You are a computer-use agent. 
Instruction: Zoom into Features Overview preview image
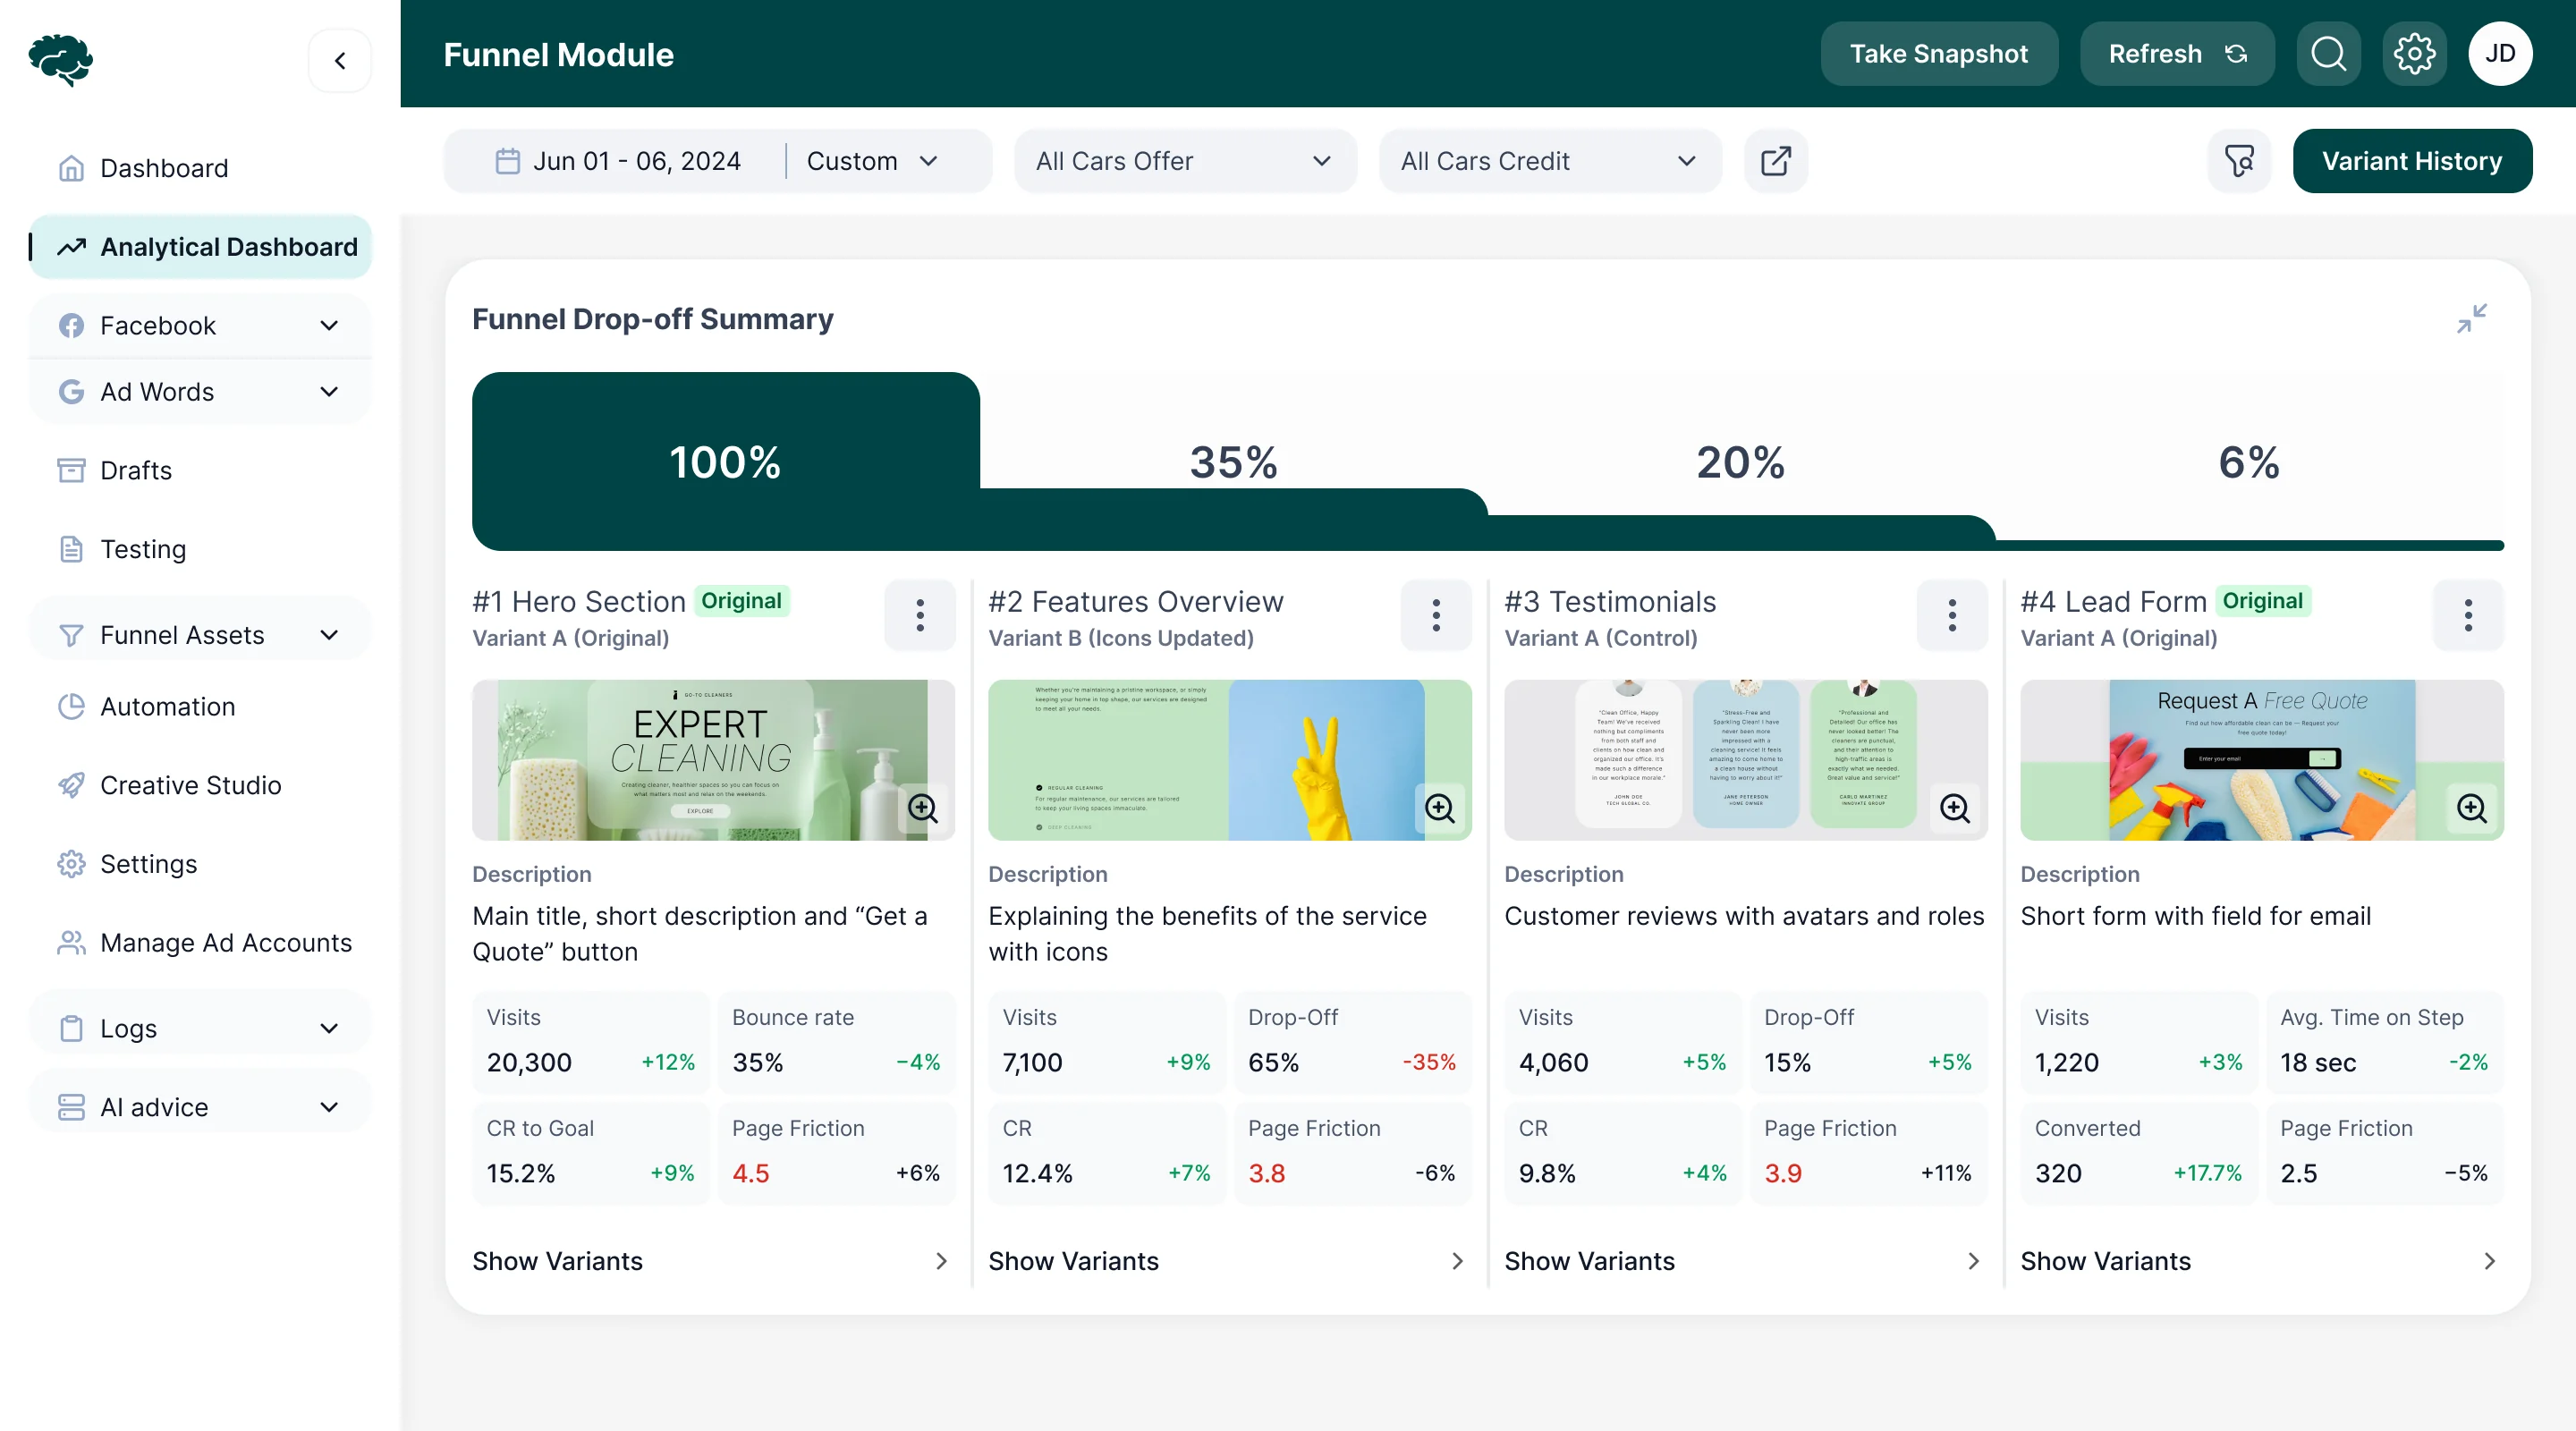click(x=1439, y=808)
